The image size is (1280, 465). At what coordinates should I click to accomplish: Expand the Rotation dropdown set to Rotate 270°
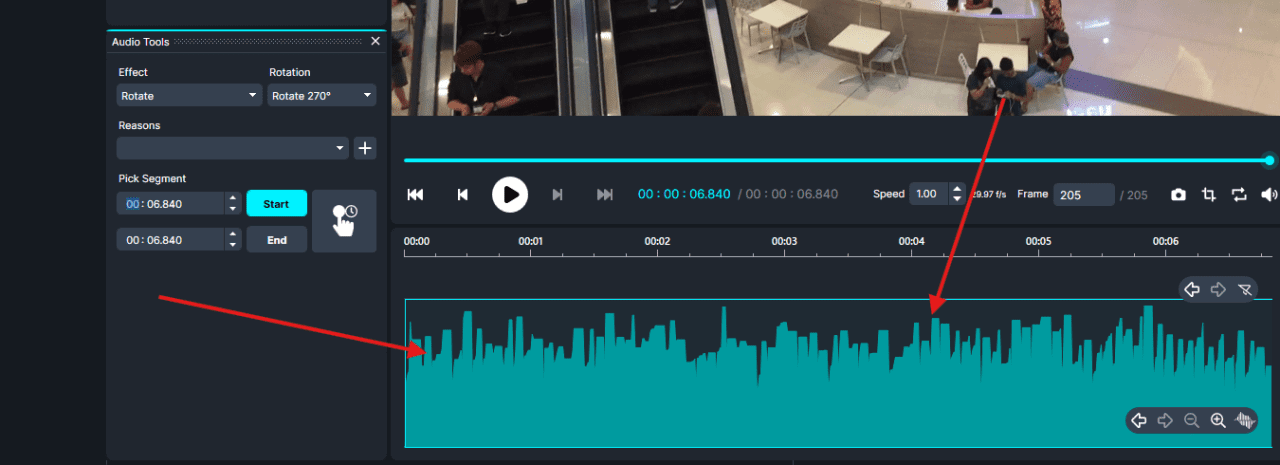tap(321, 96)
